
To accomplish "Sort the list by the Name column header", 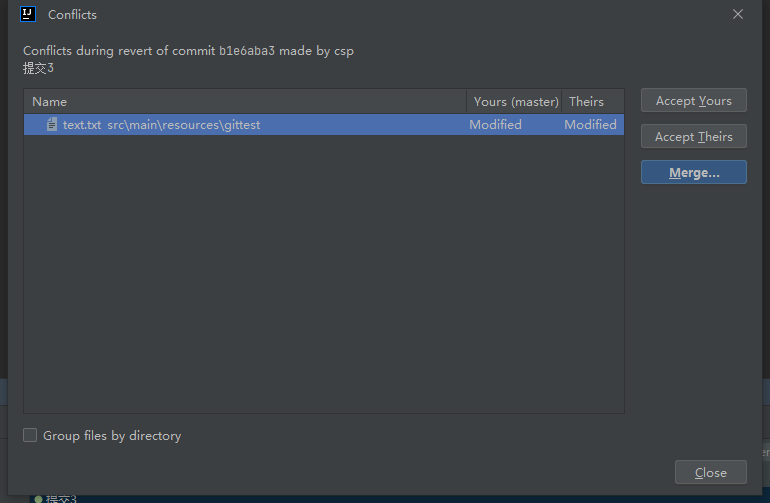I will (50, 102).
